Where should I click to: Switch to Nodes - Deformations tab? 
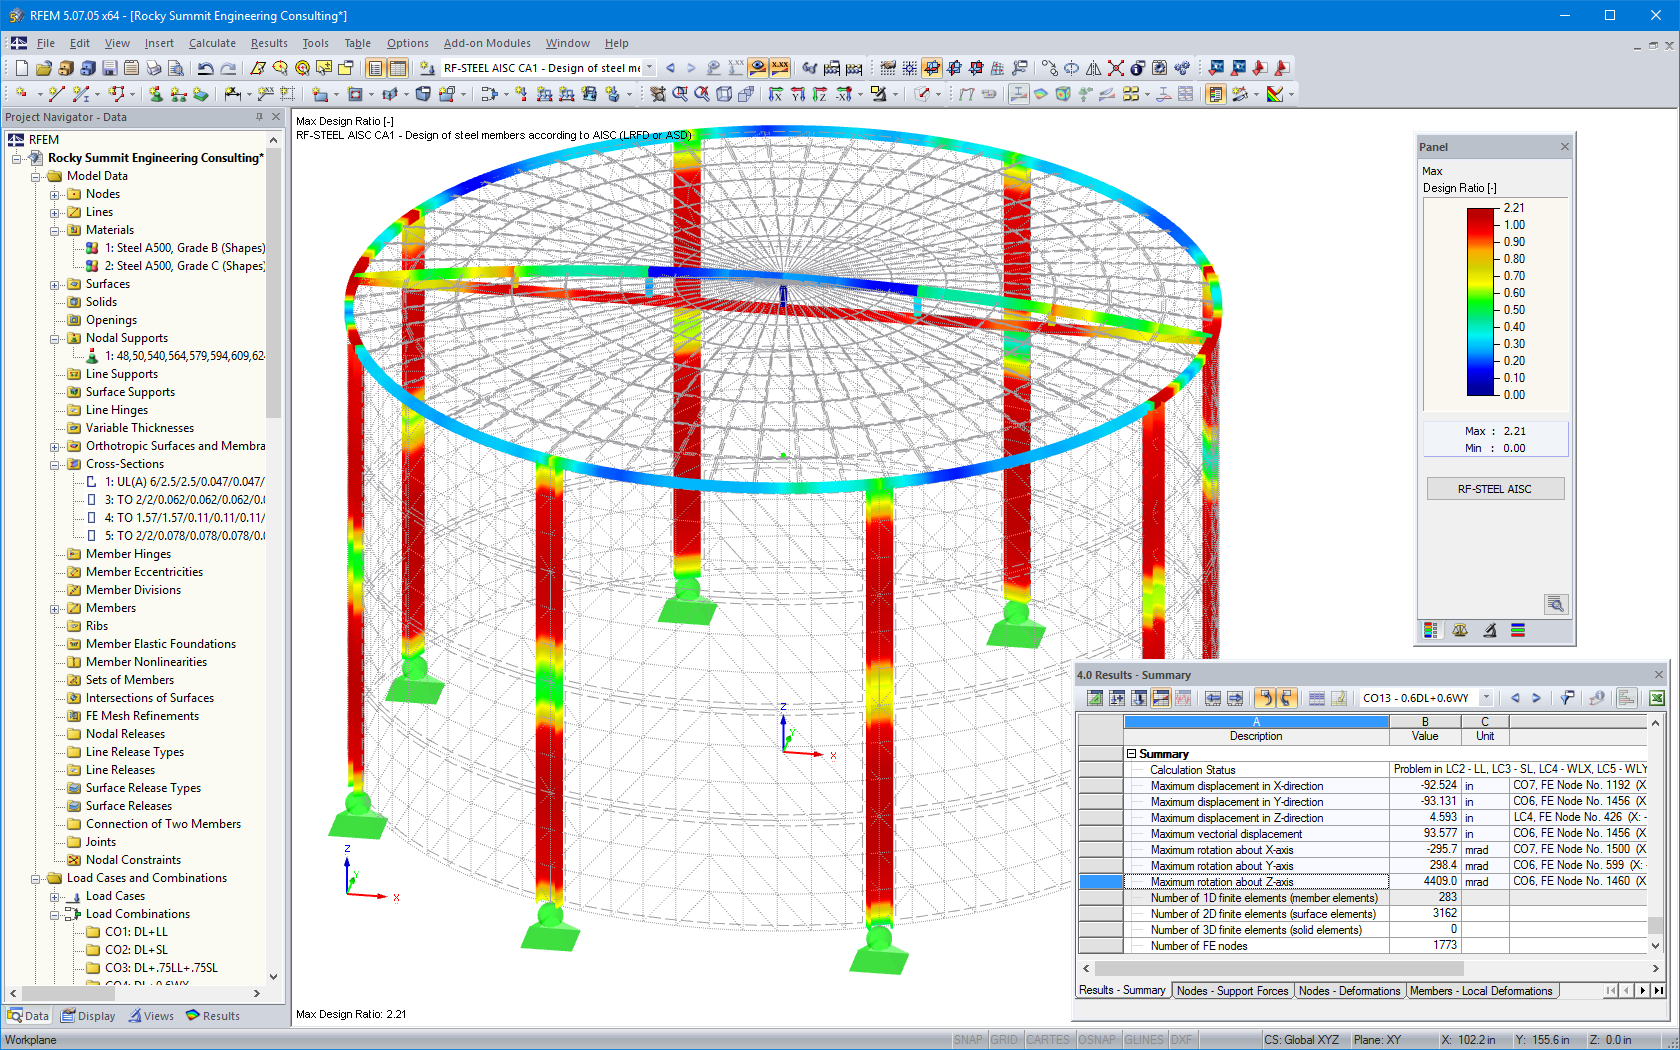coord(1349,991)
